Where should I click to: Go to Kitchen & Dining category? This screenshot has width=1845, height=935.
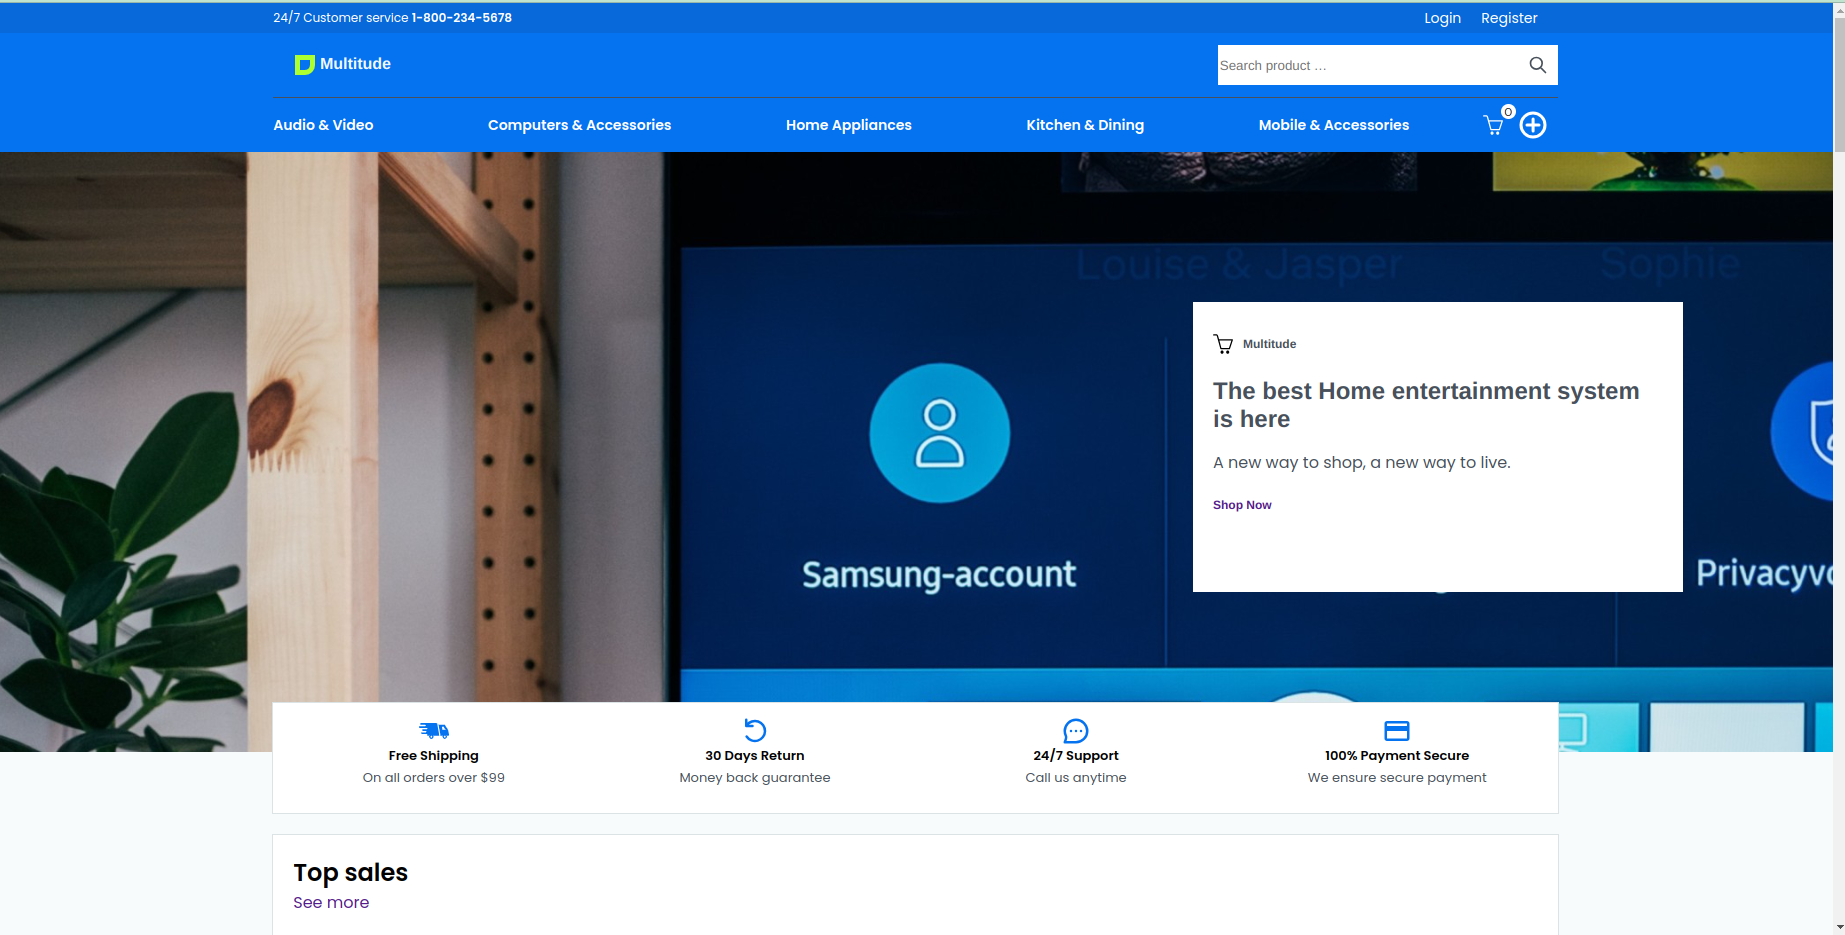tap(1085, 125)
